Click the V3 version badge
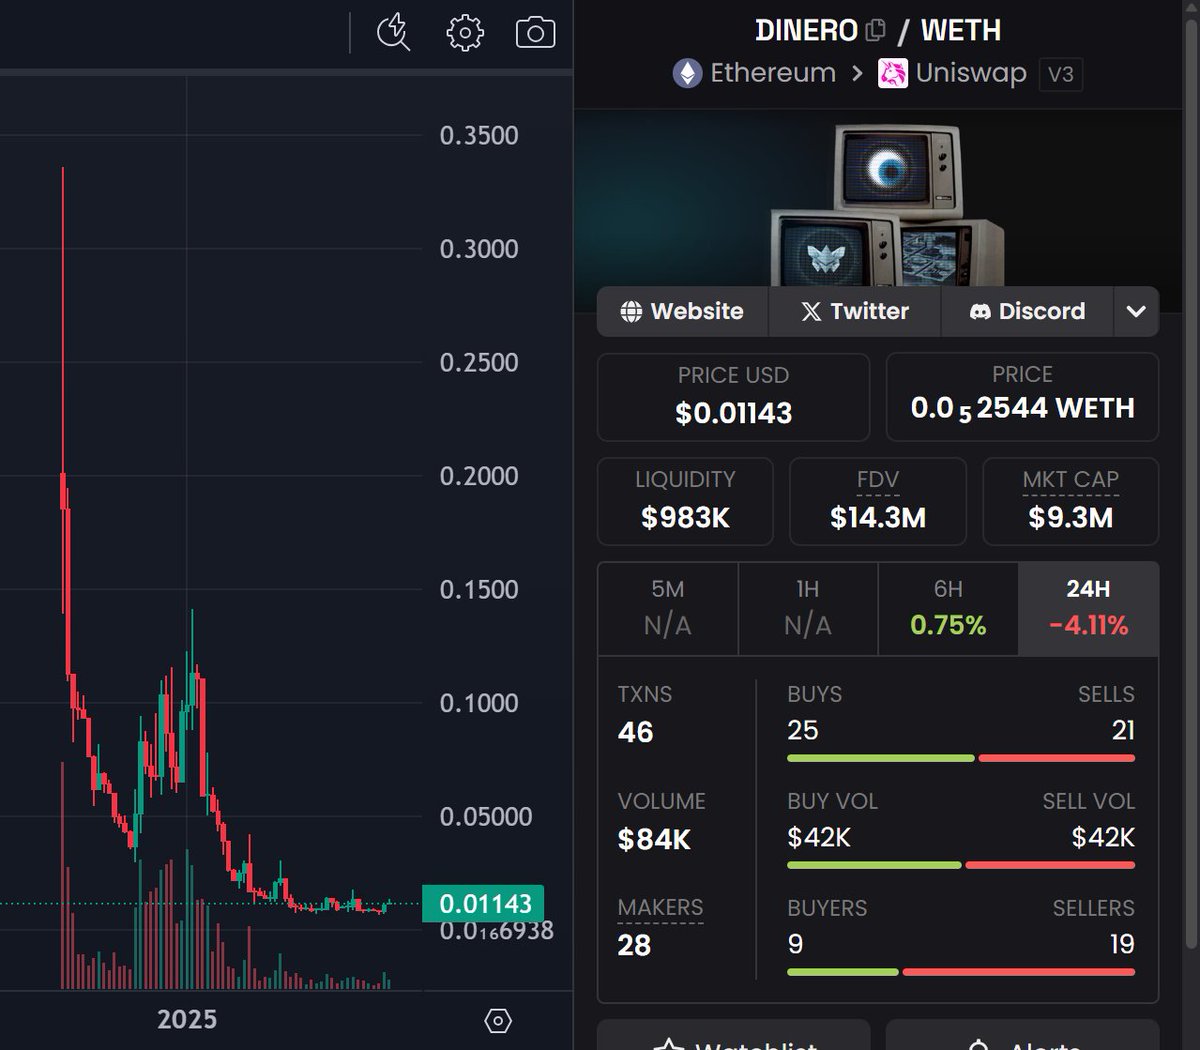 pos(1061,74)
